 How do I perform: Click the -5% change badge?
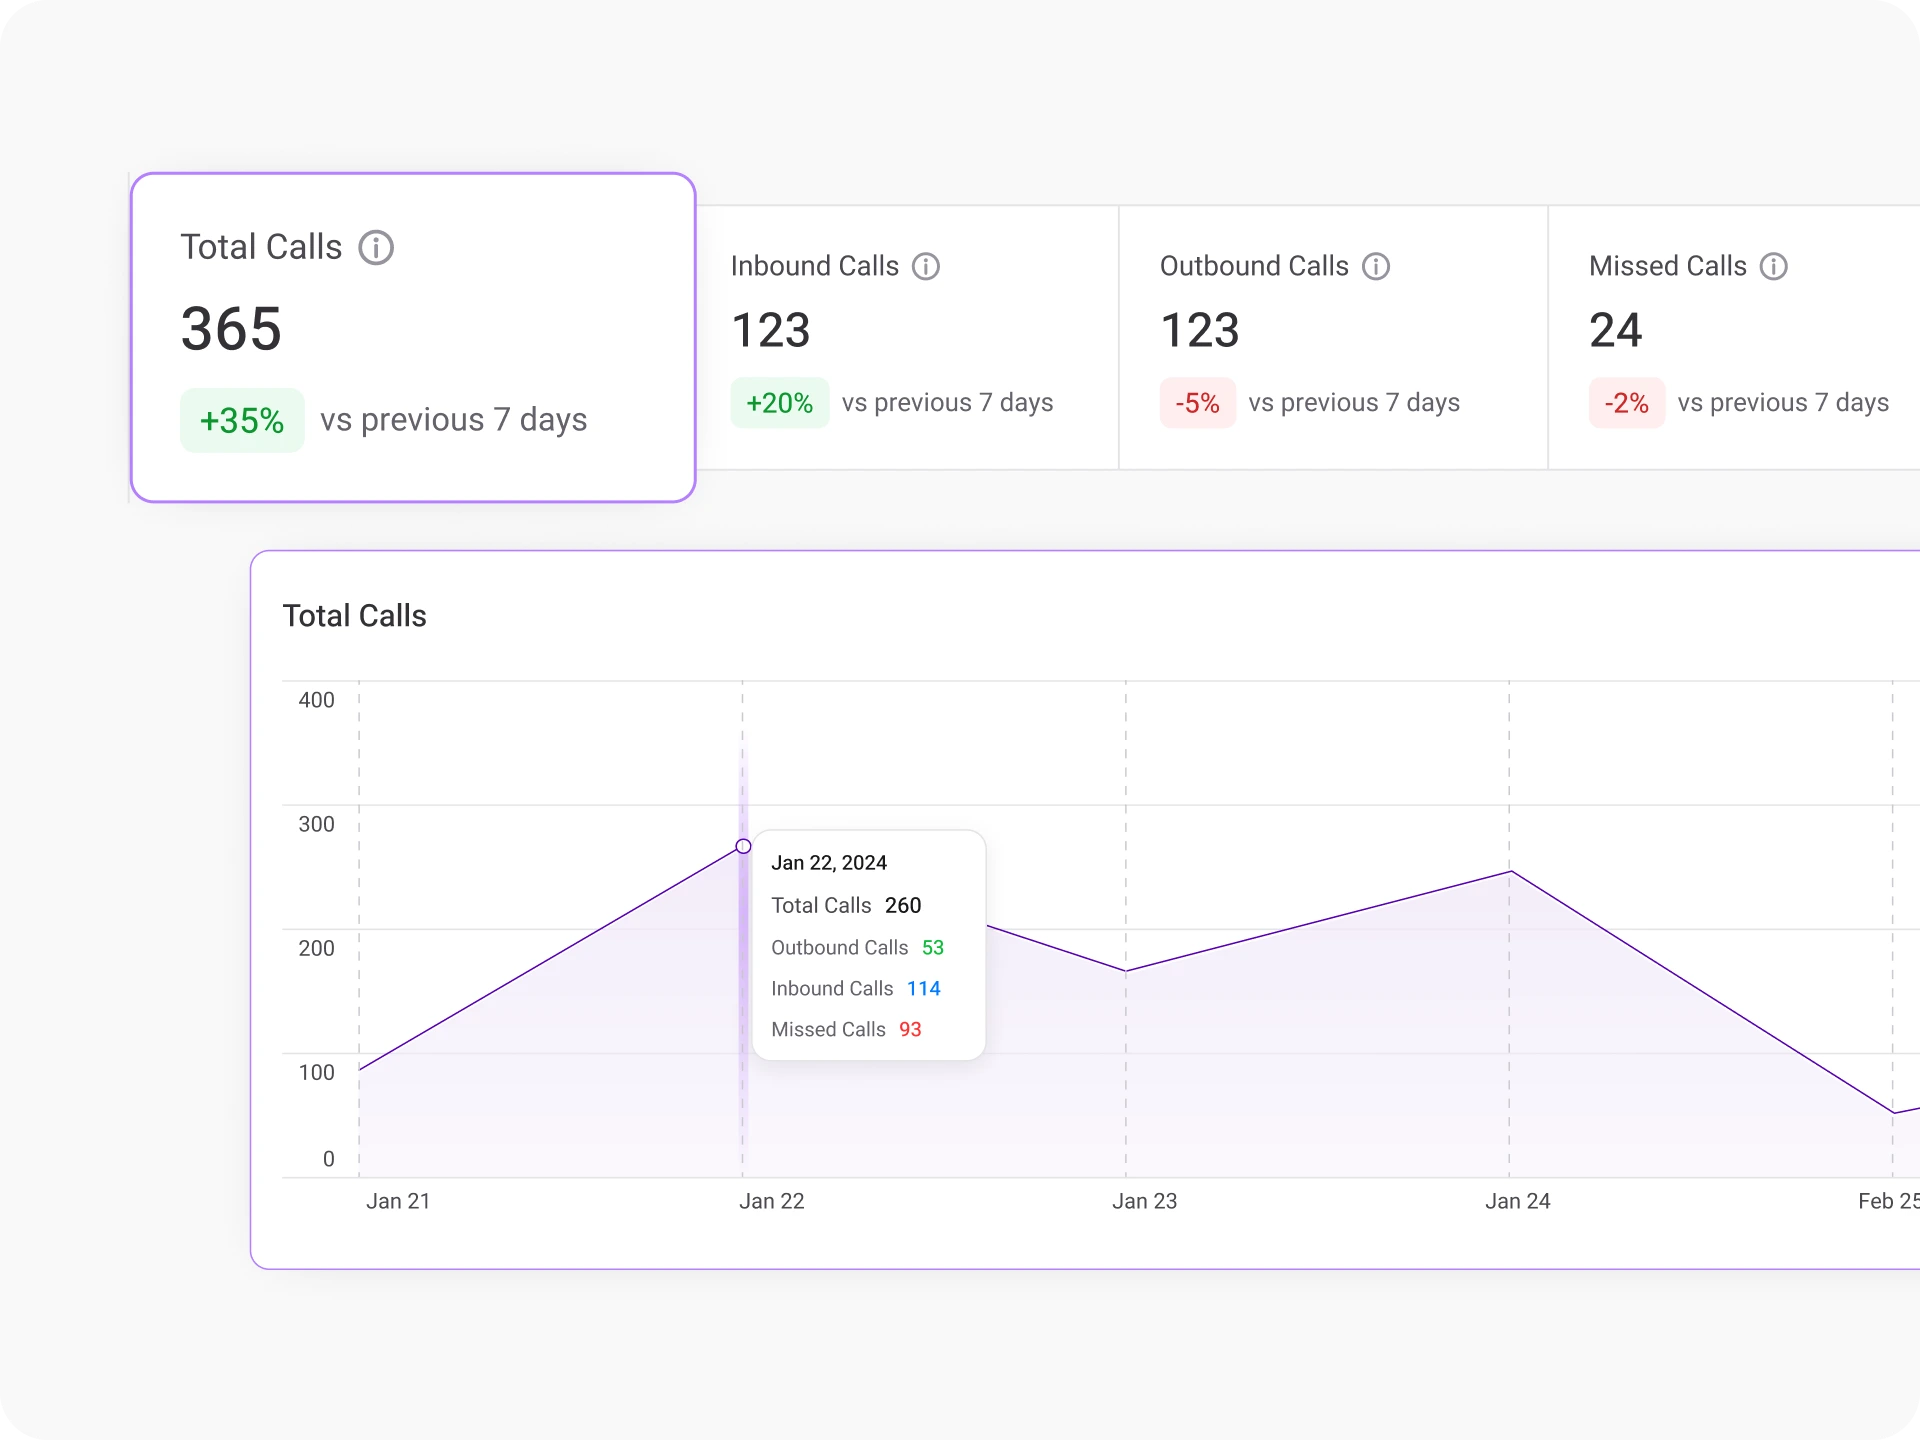(1198, 403)
